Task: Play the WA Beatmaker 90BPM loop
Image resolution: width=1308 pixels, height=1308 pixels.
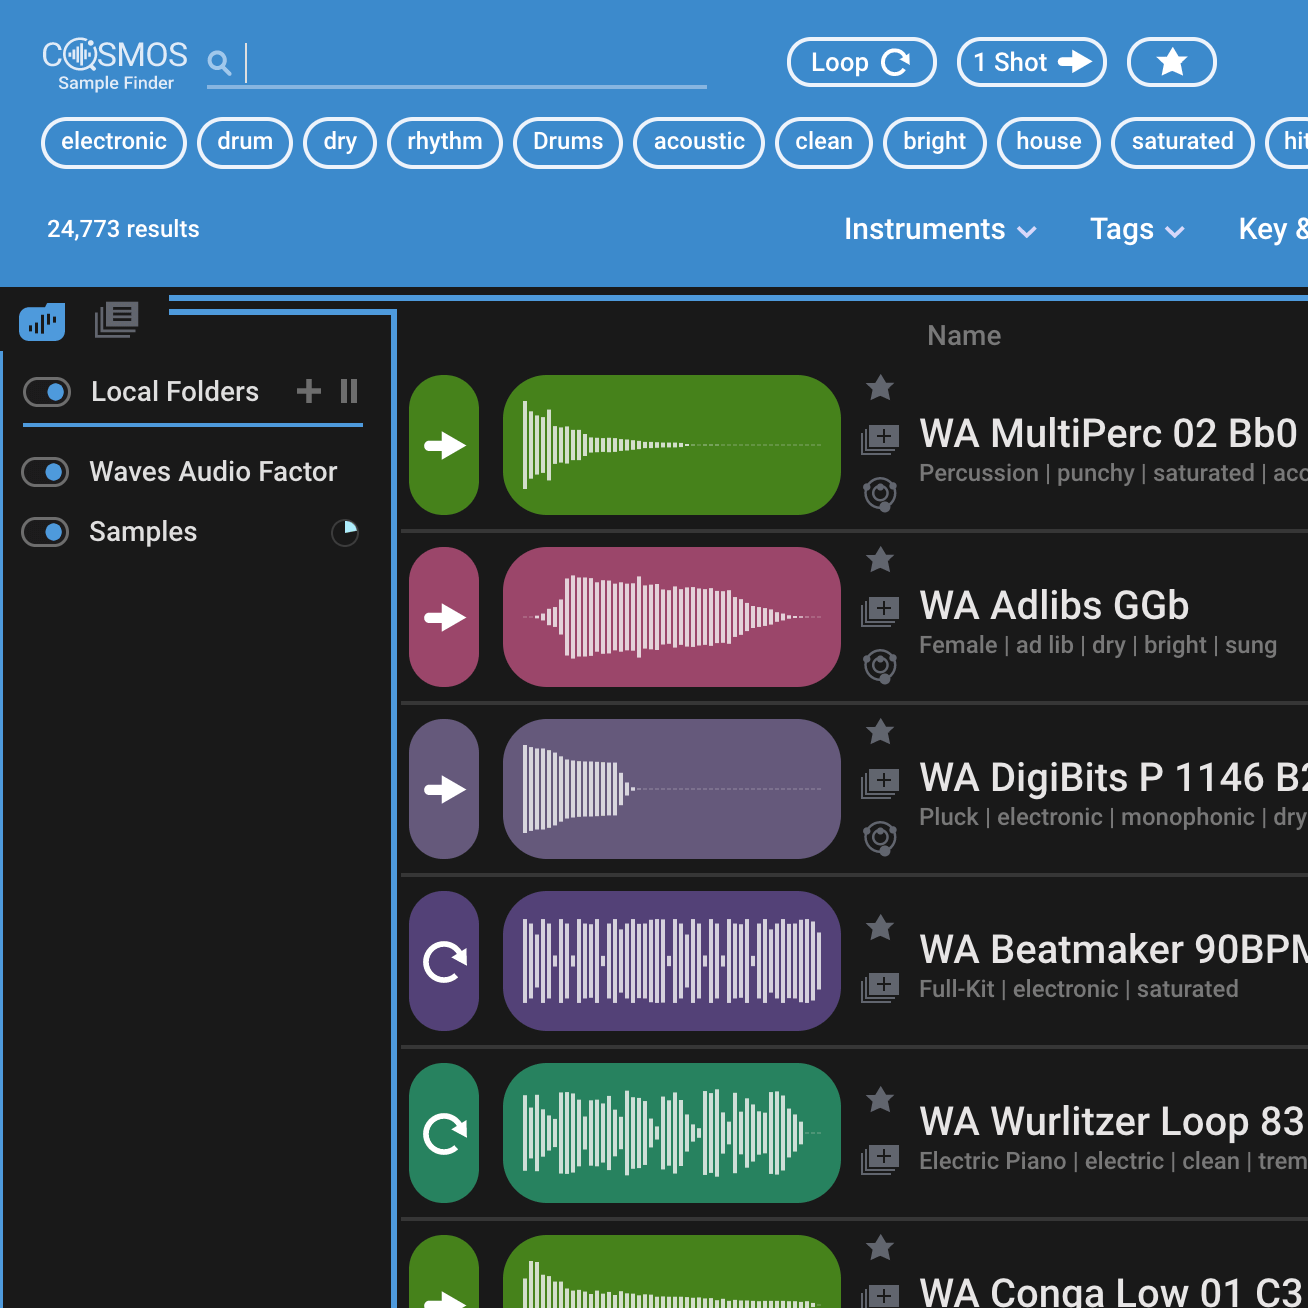Action: (x=444, y=961)
